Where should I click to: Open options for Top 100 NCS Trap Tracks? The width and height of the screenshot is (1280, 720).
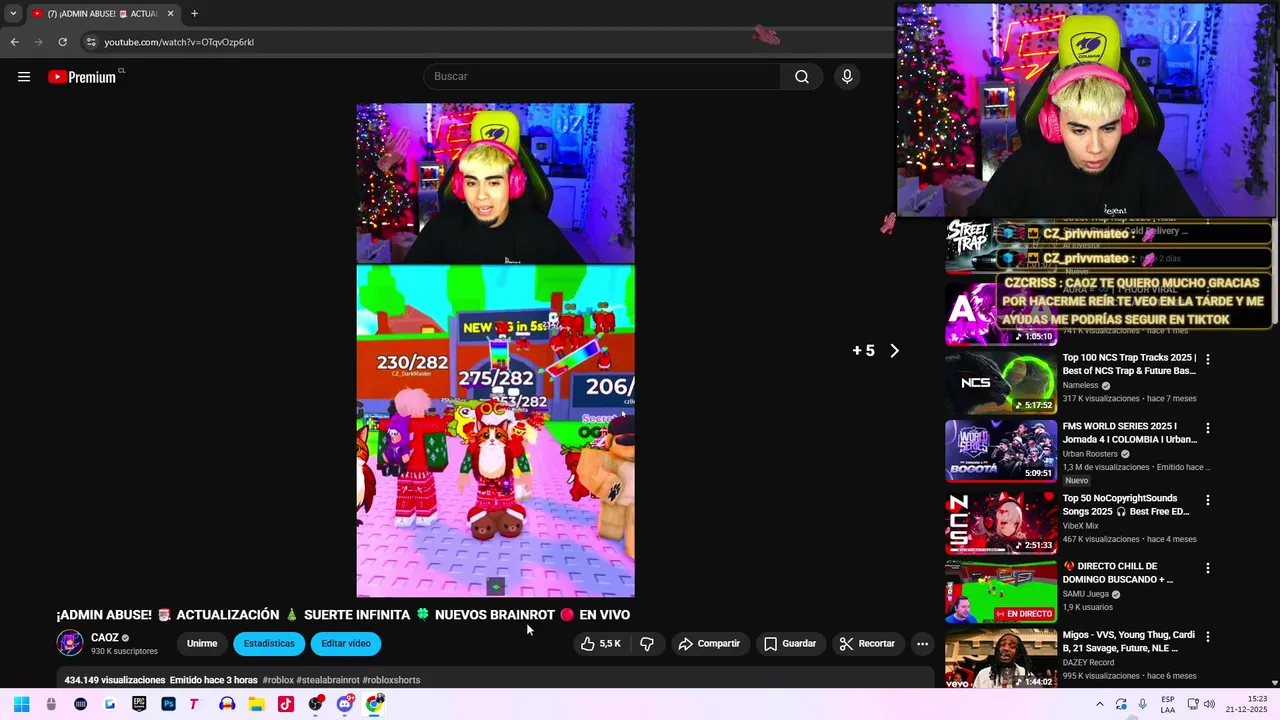click(x=1207, y=359)
